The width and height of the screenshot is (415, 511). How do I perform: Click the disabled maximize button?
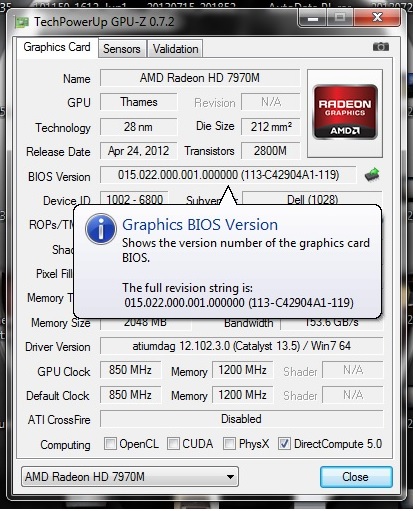click(x=340, y=17)
